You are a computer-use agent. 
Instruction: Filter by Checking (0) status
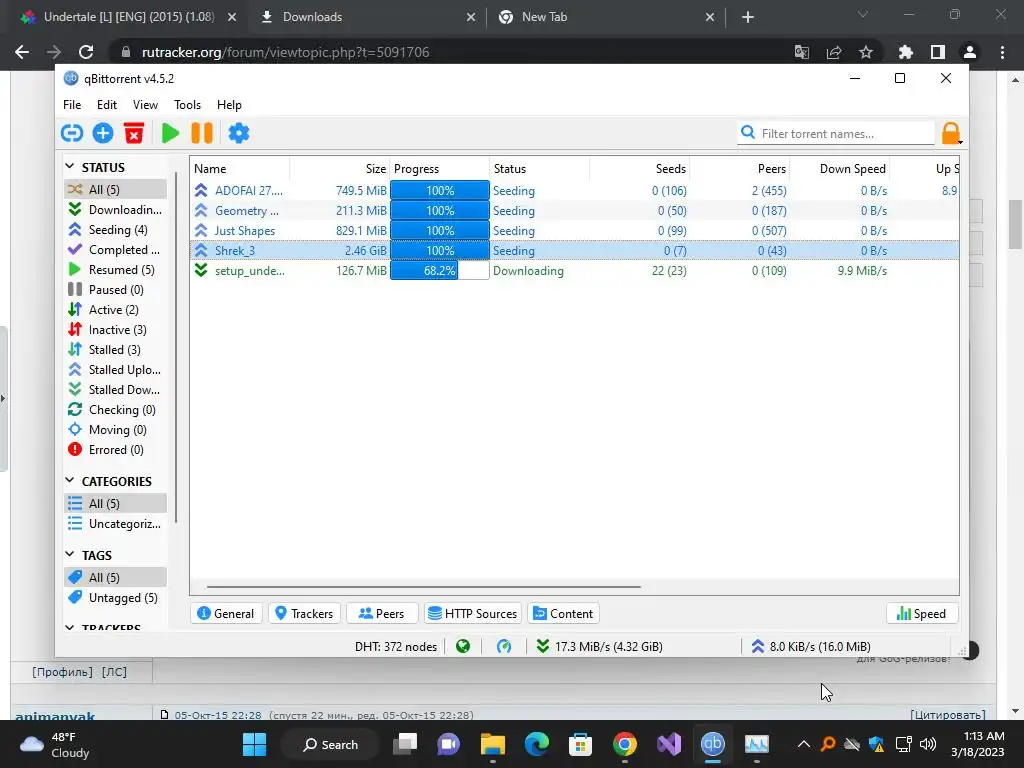pos(115,410)
